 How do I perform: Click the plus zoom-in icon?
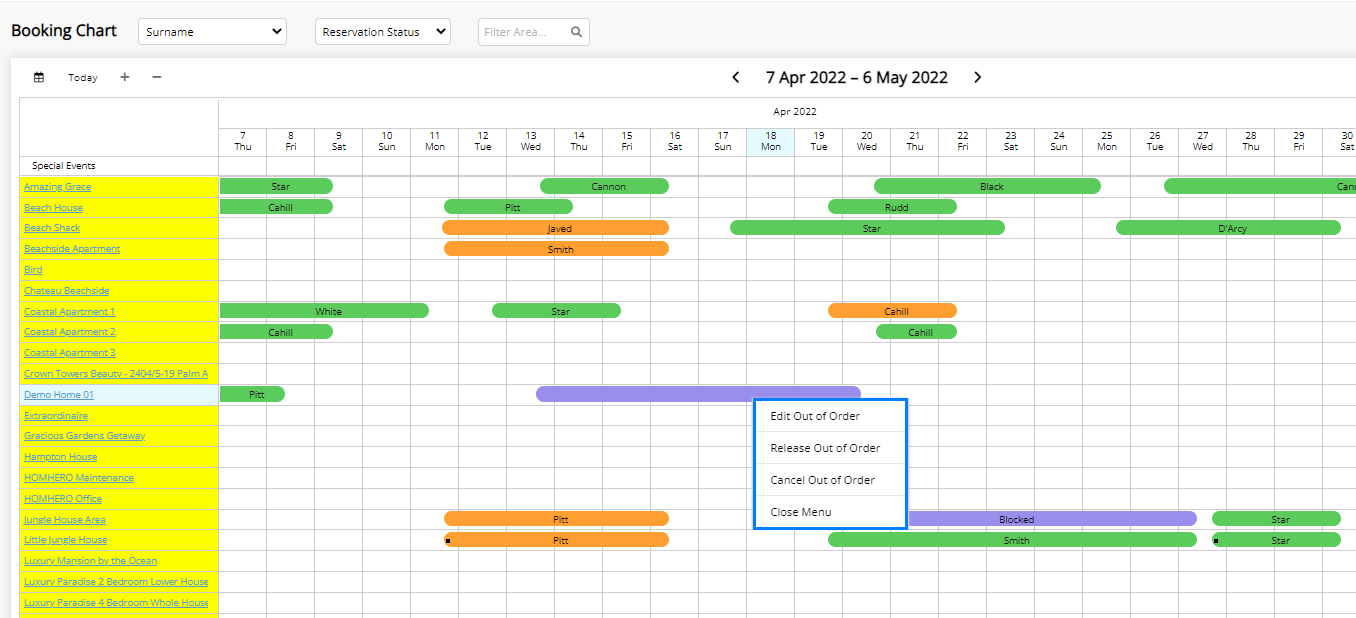[x=124, y=77]
